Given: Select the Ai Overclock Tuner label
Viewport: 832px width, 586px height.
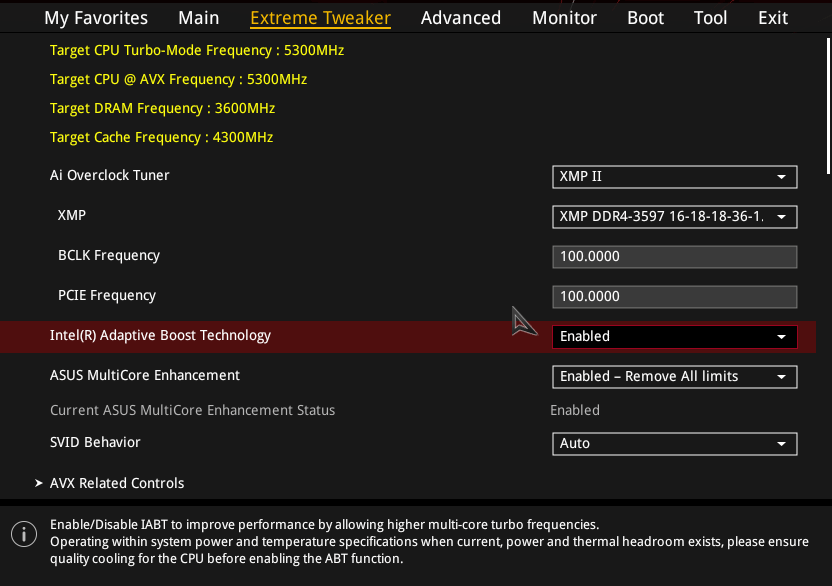Looking at the screenshot, I should coord(109,175).
